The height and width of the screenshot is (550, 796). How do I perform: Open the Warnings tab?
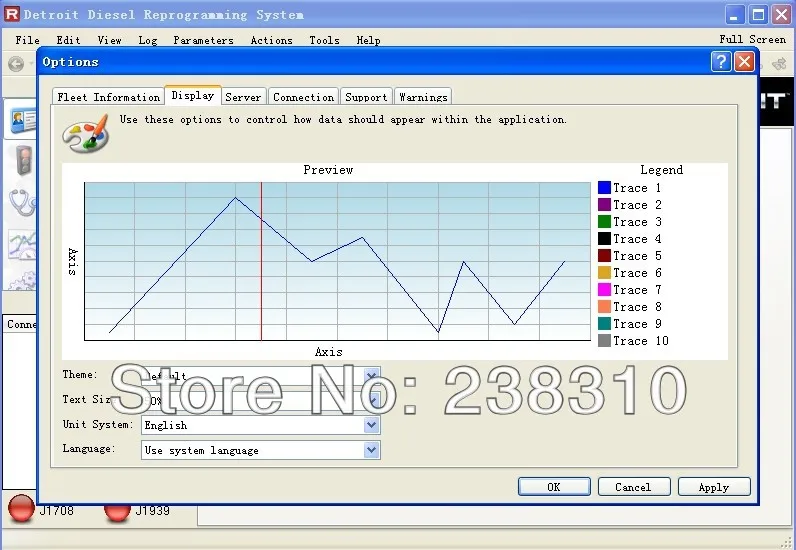coord(423,97)
